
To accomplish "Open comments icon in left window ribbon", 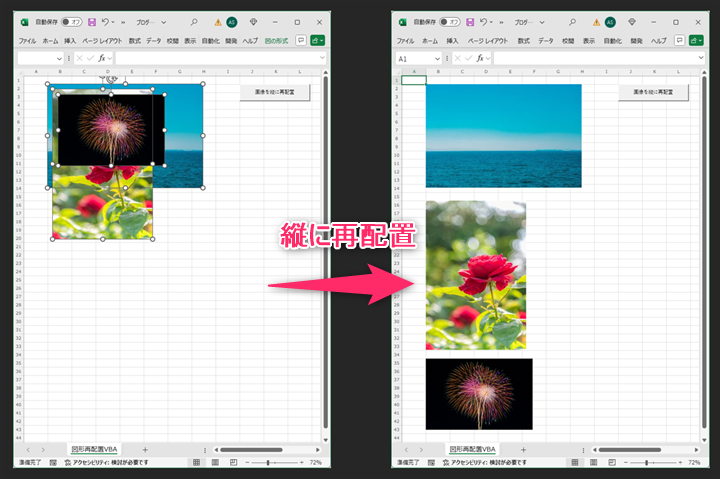I will 301,40.
